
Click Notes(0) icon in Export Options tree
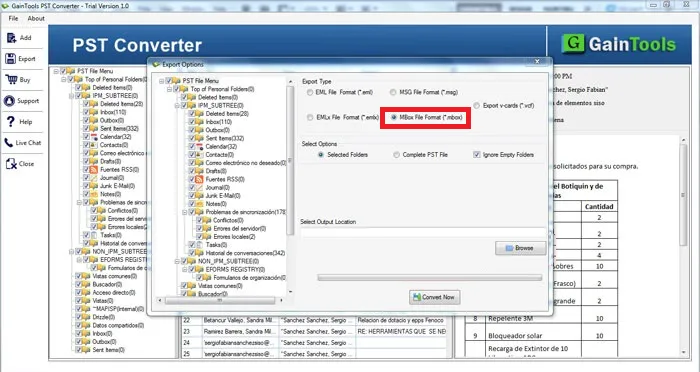point(200,204)
